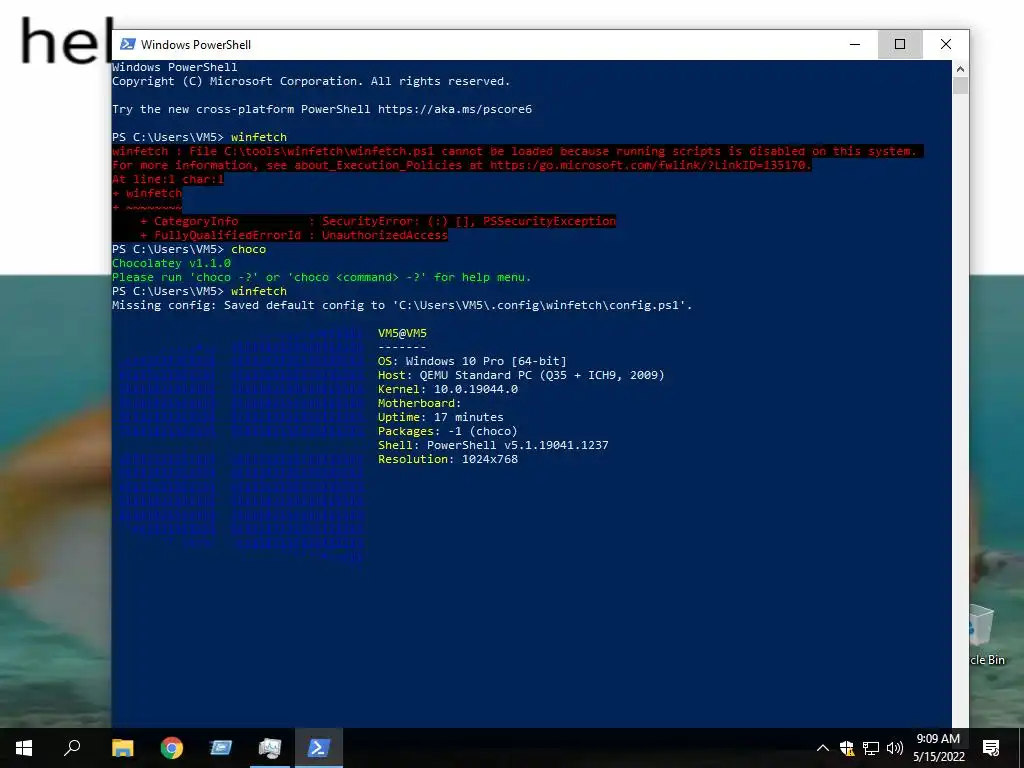Open the clock showing 9:09 AM
The height and width of the screenshot is (768, 1024).
click(938, 748)
